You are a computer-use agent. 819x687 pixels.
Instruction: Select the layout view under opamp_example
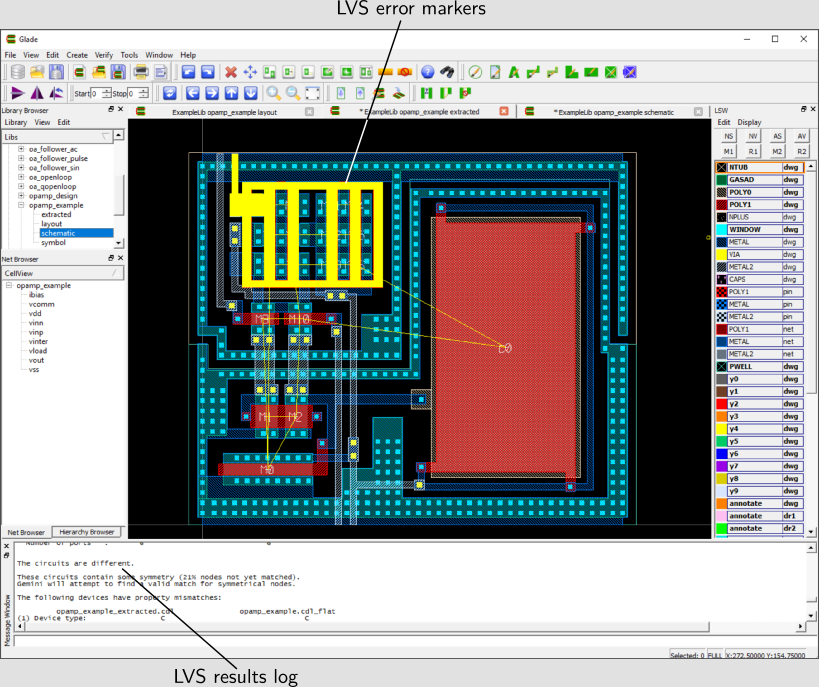pyautogui.click(x=53, y=224)
